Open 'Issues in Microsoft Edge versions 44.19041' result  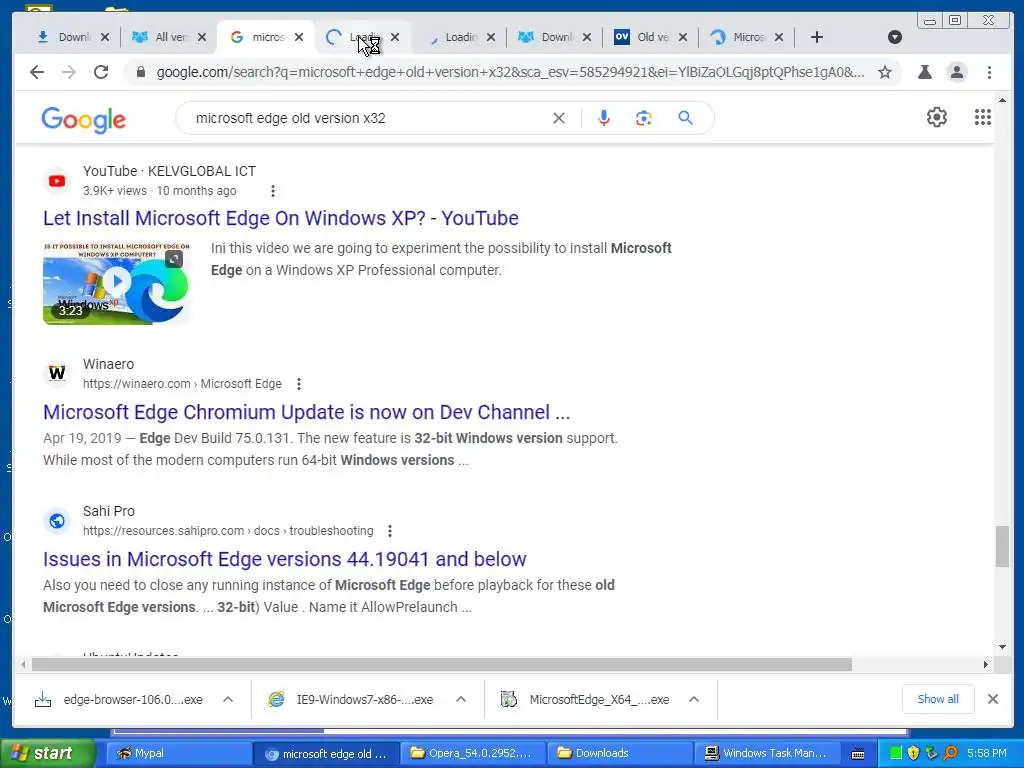click(285, 559)
